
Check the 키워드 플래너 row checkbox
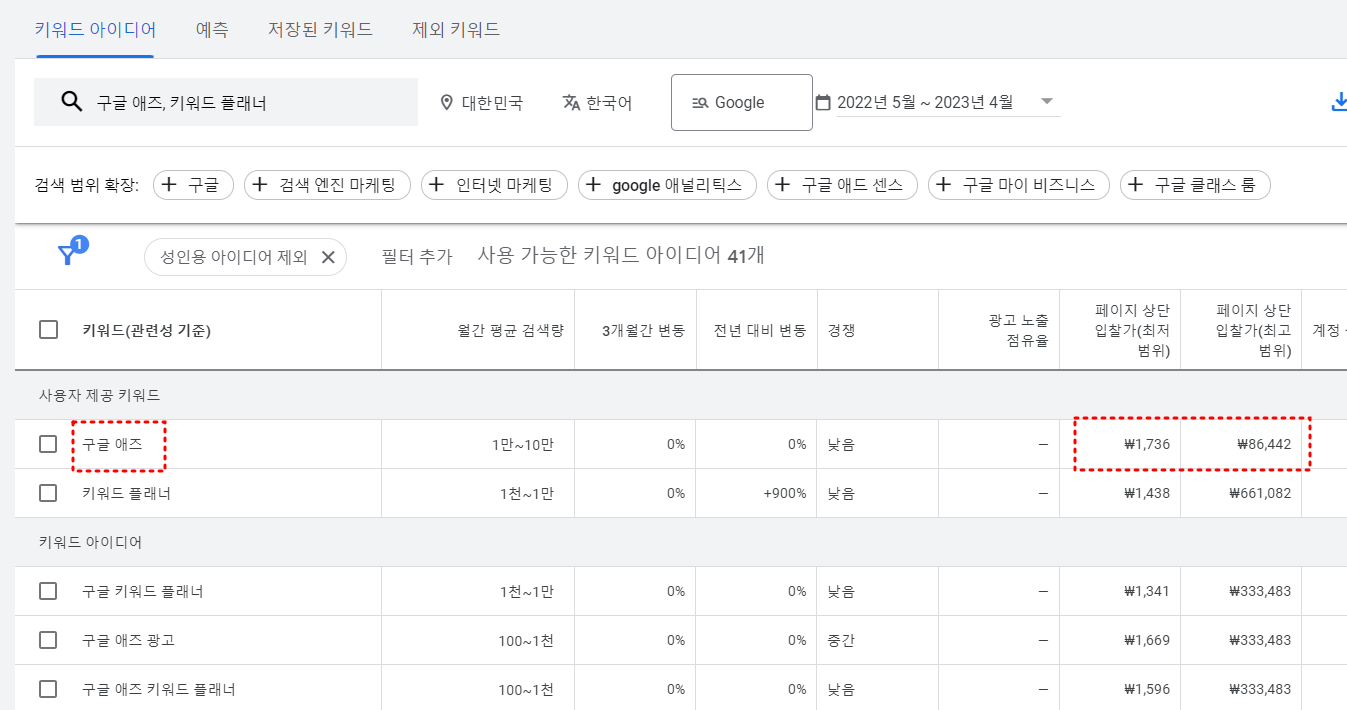click(48, 493)
